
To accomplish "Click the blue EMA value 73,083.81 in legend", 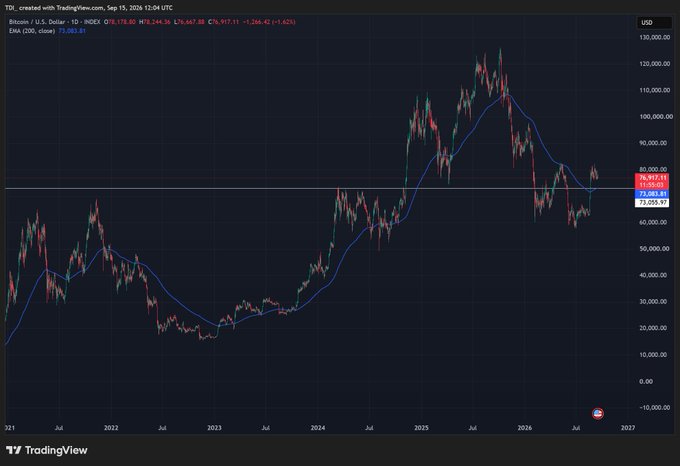I will click(x=72, y=31).
